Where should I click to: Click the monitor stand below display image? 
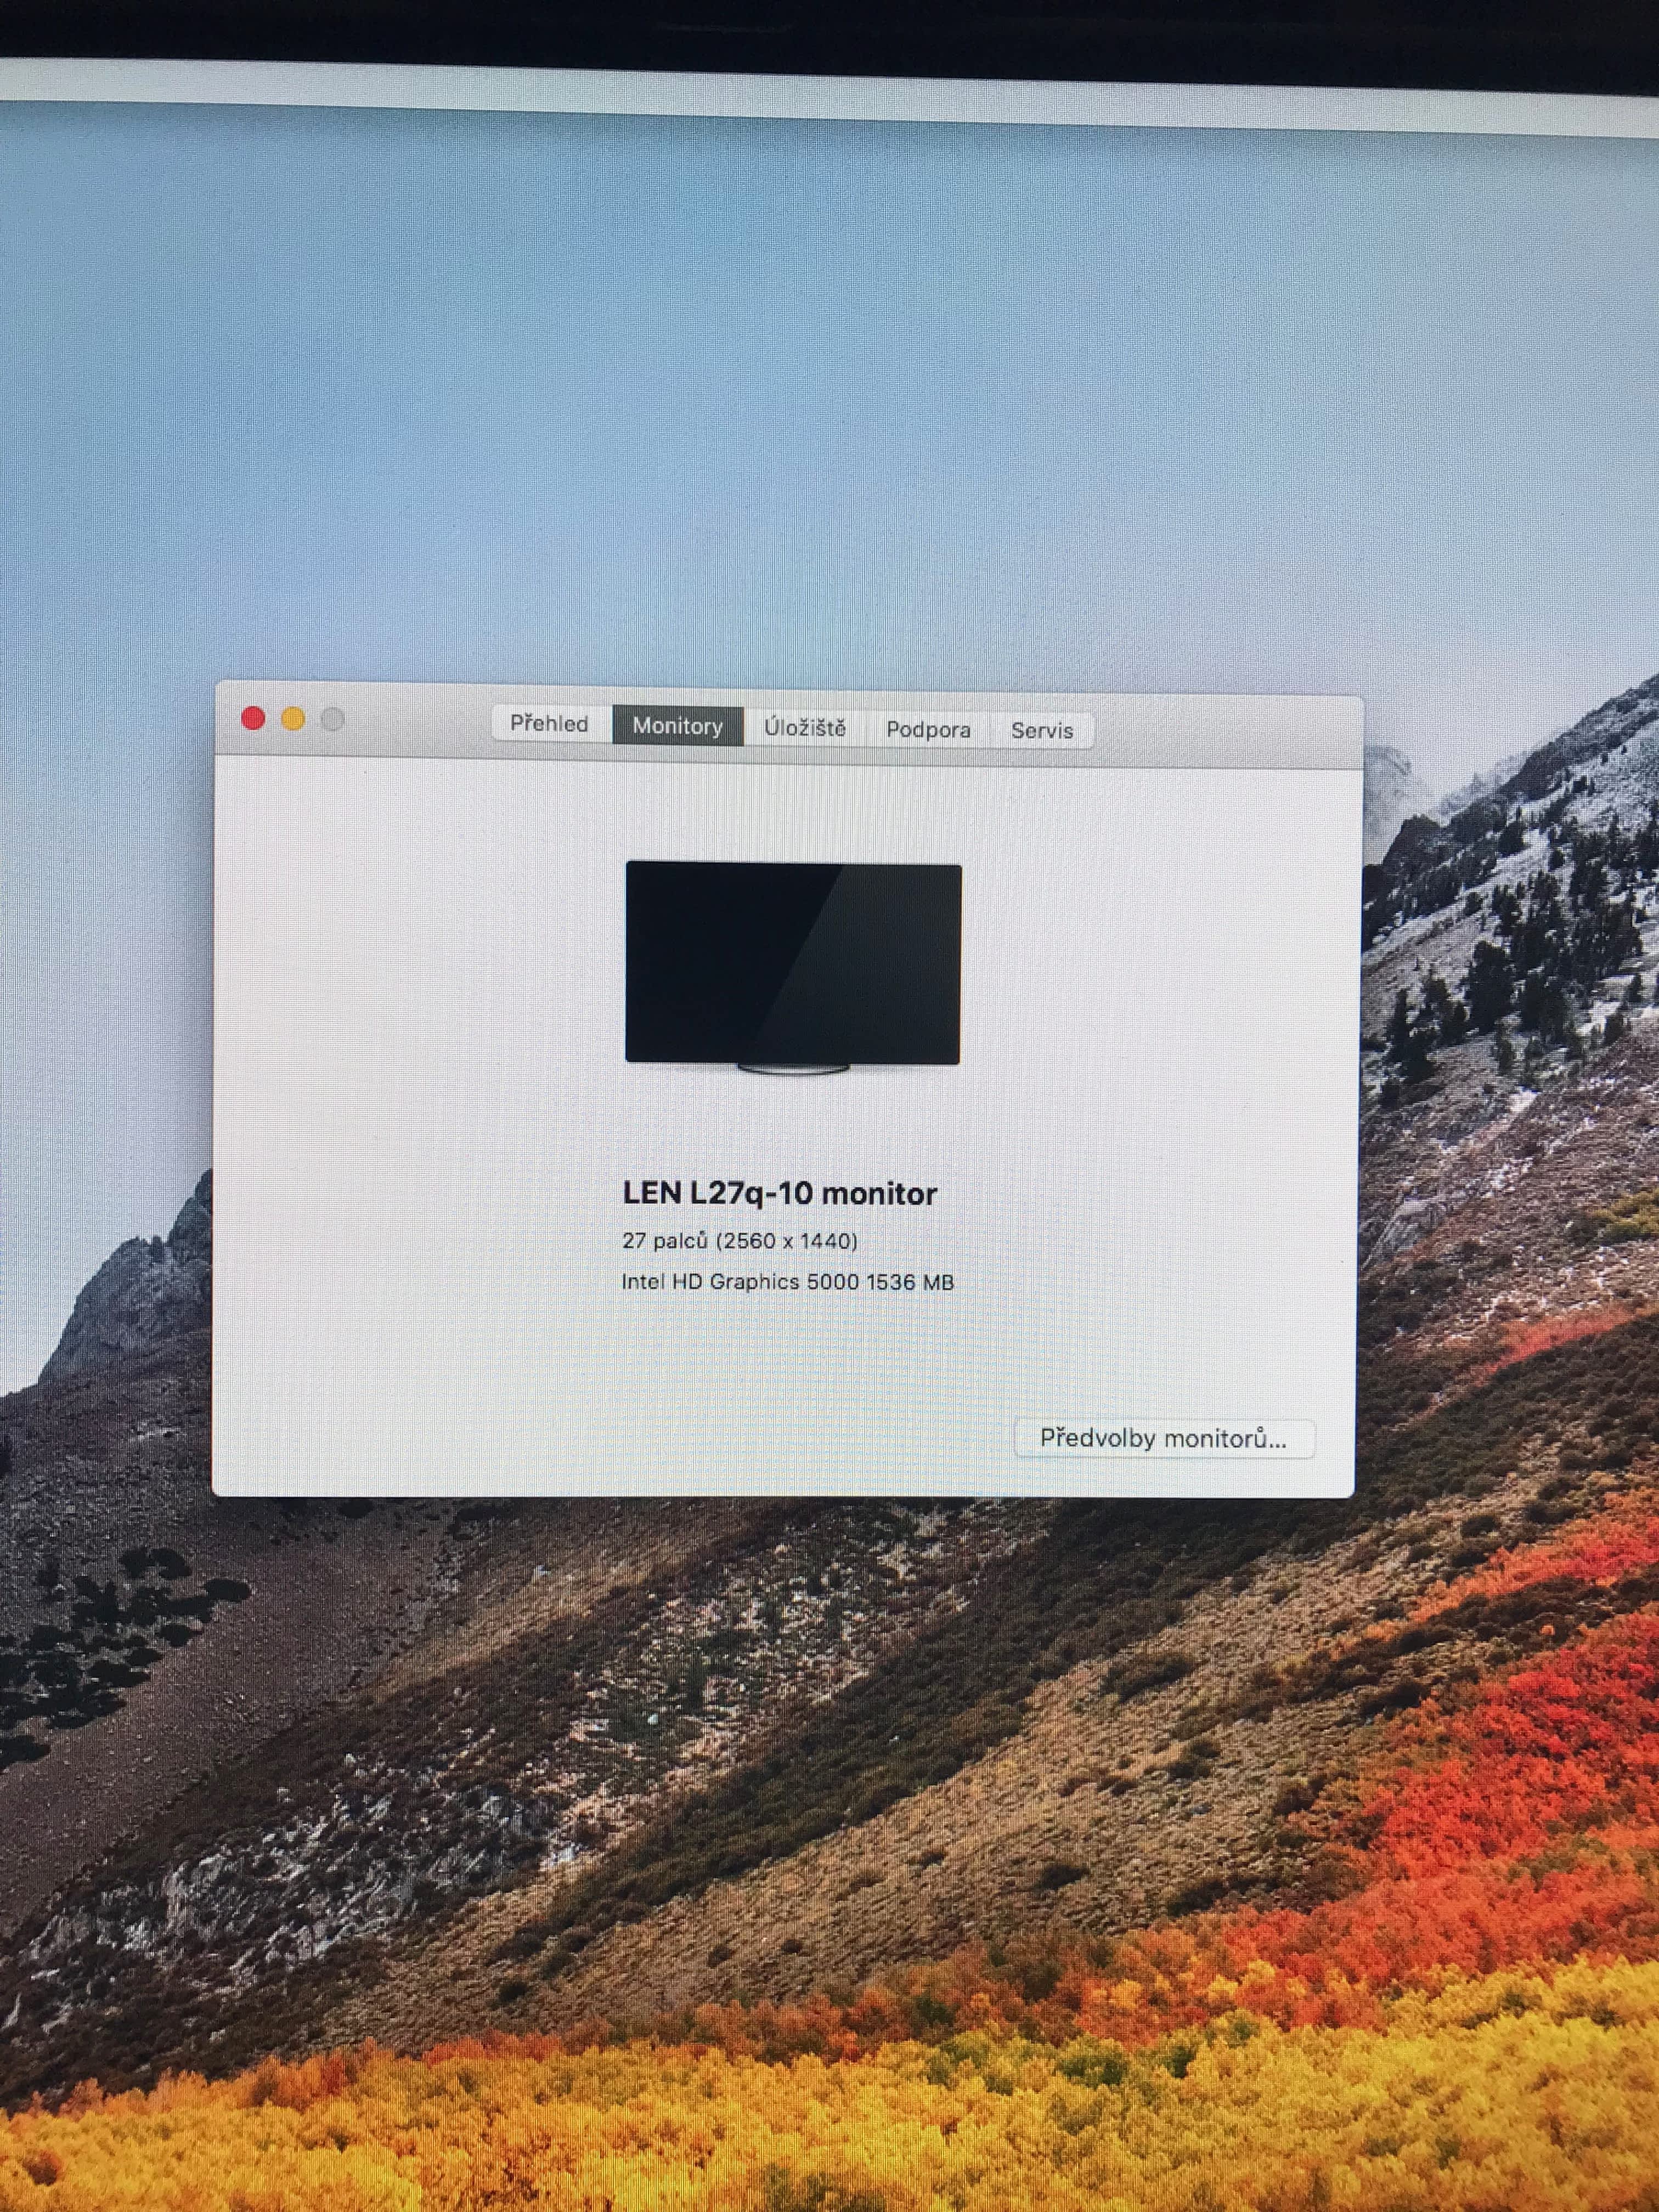click(792, 1069)
